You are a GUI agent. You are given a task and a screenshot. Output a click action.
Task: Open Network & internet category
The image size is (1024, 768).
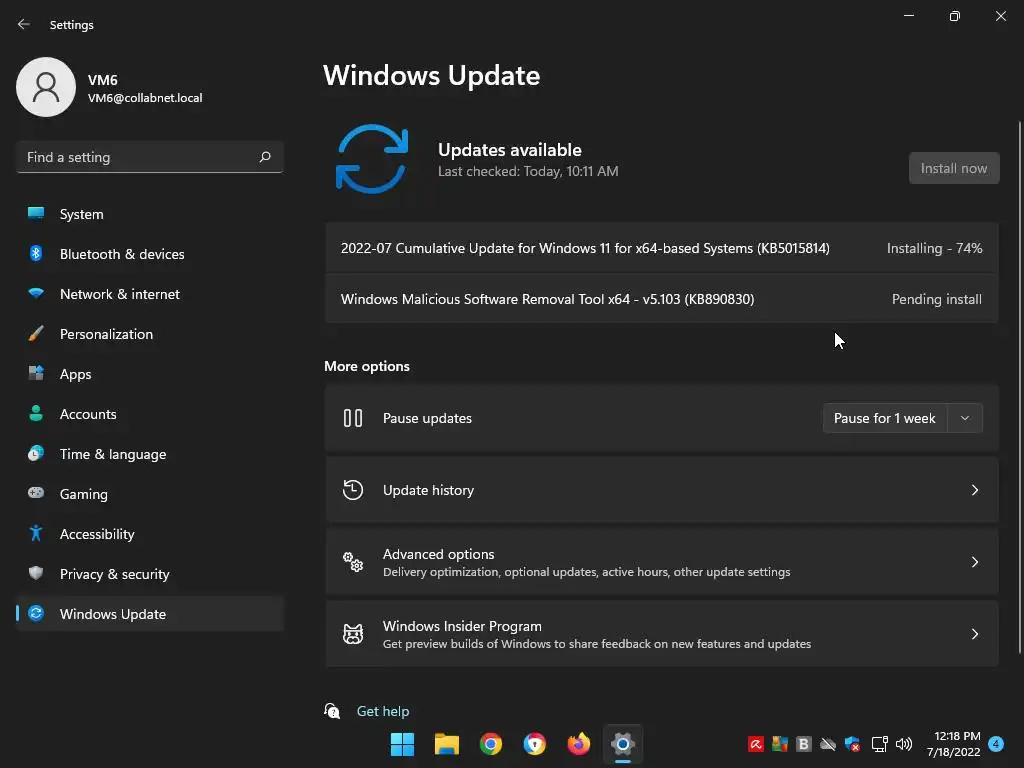[x=150, y=294]
